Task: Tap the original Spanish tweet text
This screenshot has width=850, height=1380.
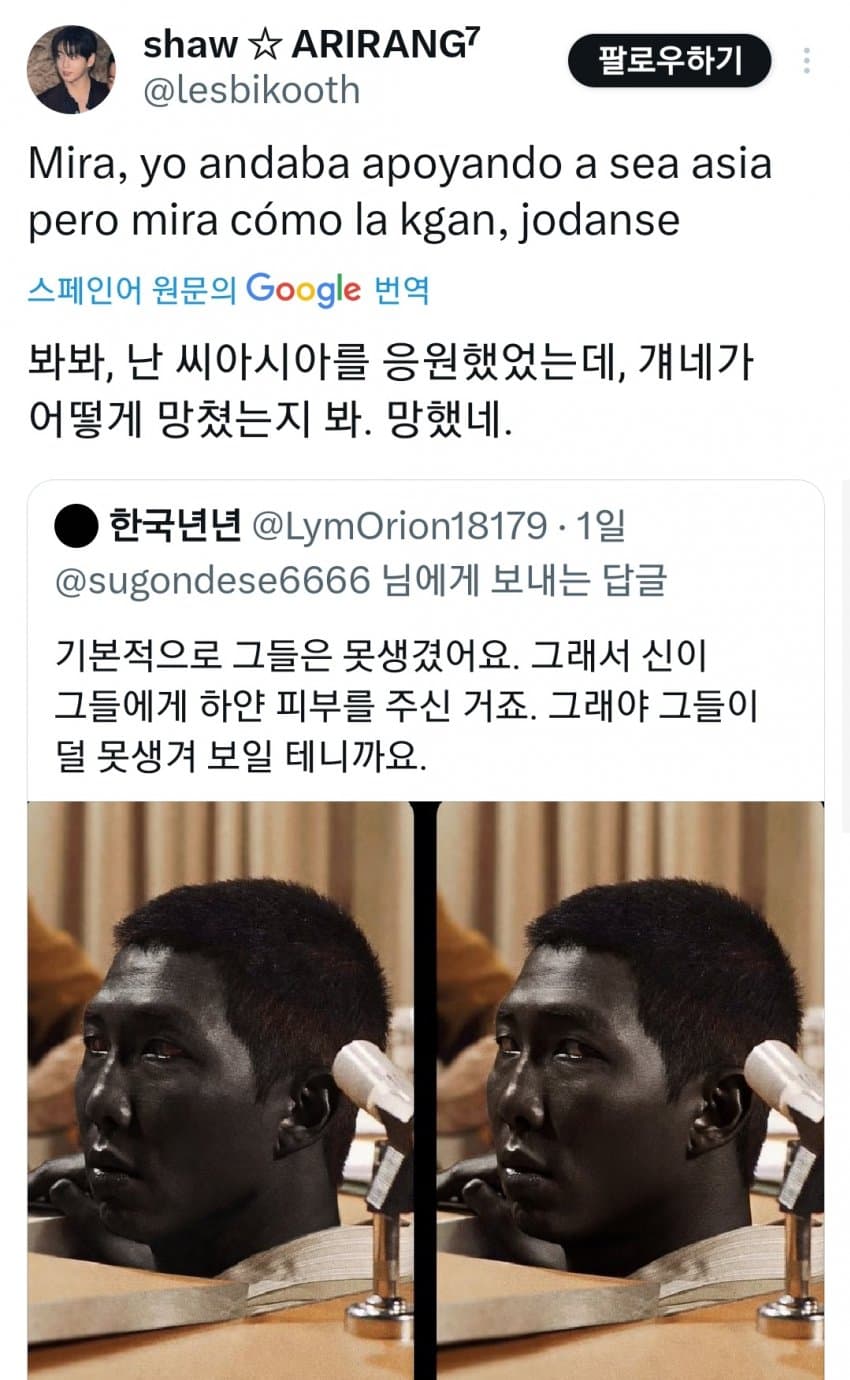Action: (x=400, y=192)
